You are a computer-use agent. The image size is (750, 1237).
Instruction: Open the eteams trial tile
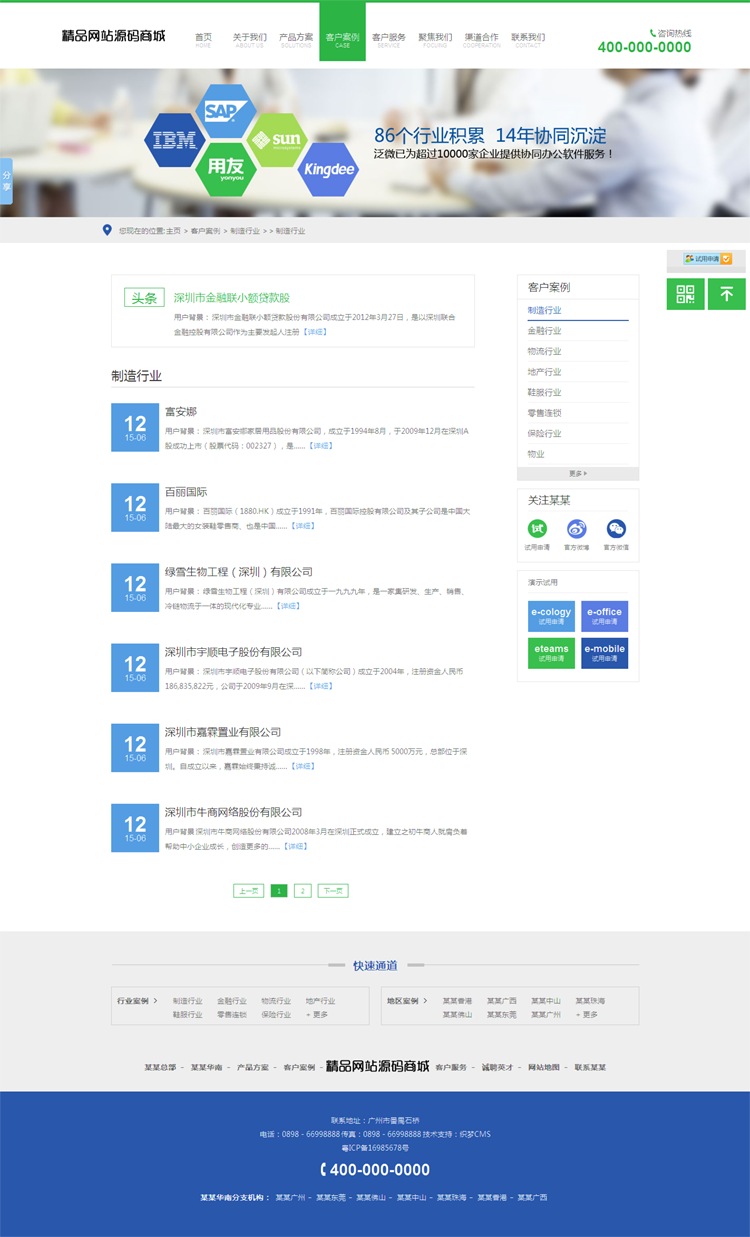(x=551, y=653)
